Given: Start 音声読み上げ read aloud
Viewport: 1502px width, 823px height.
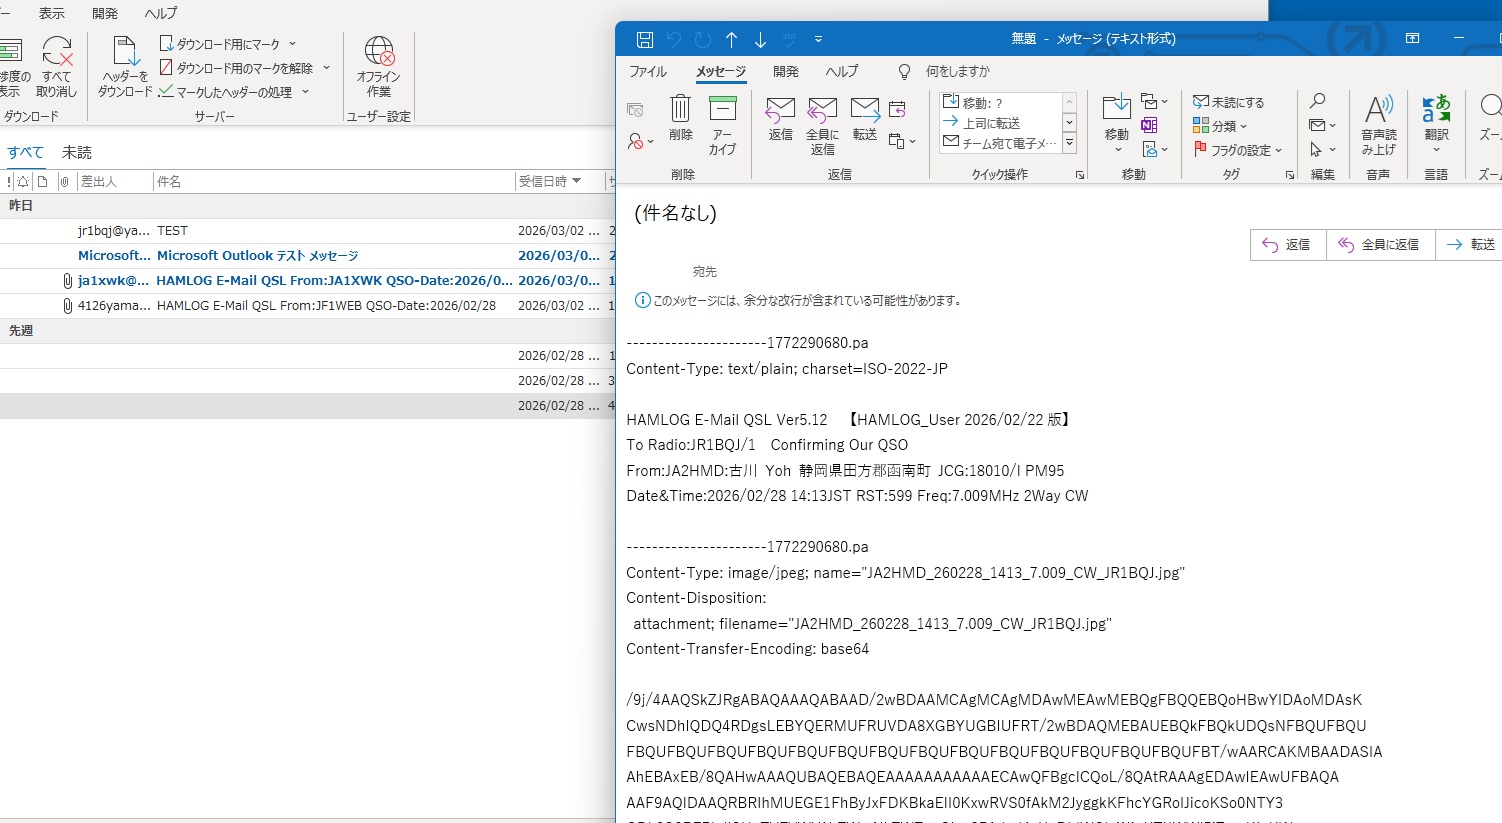Looking at the screenshot, I should coord(1378,110).
